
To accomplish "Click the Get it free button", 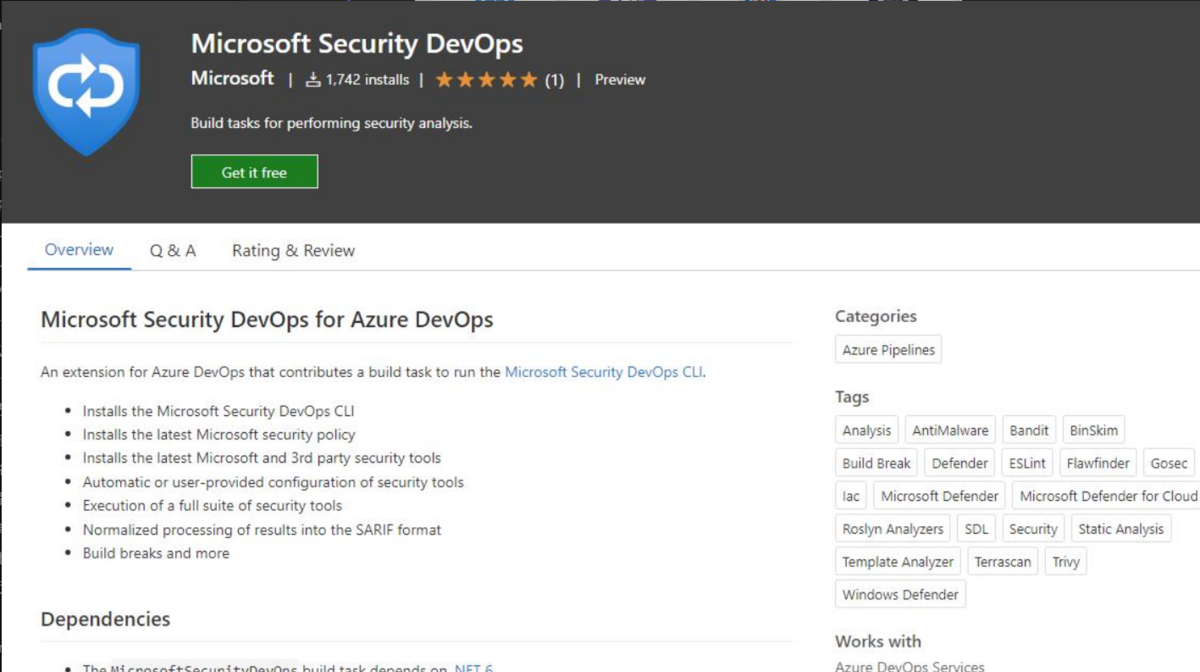I will (x=254, y=171).
